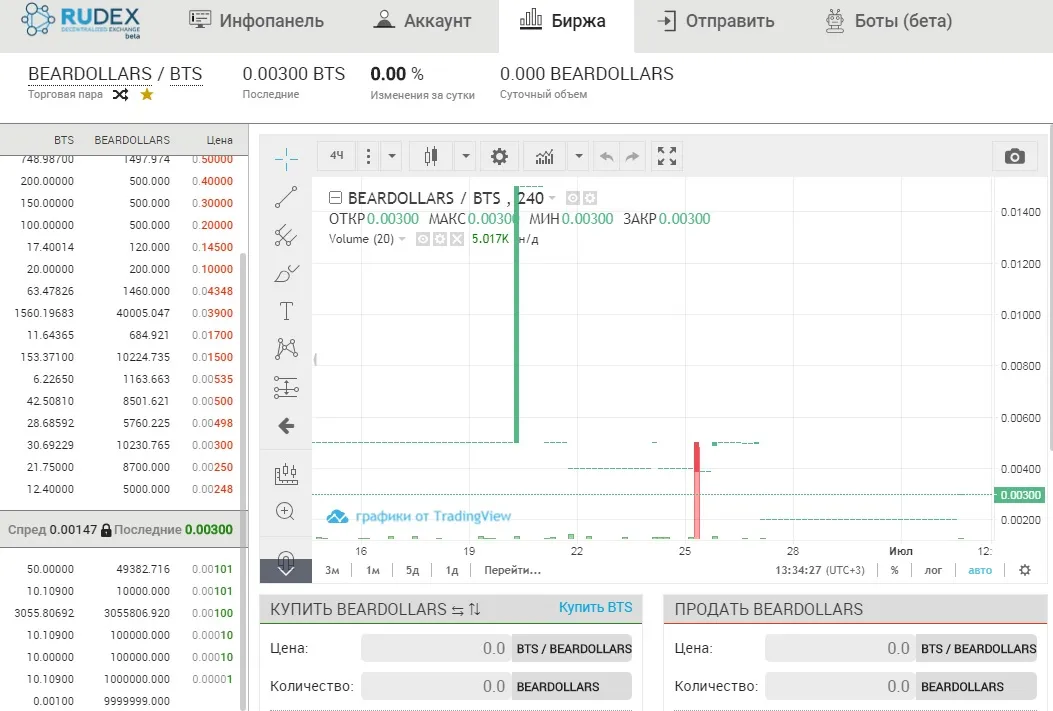Open chart properties gear in top toolbar
The height and width of the screenshot is (711, 1053).
(x=499, y=156)
